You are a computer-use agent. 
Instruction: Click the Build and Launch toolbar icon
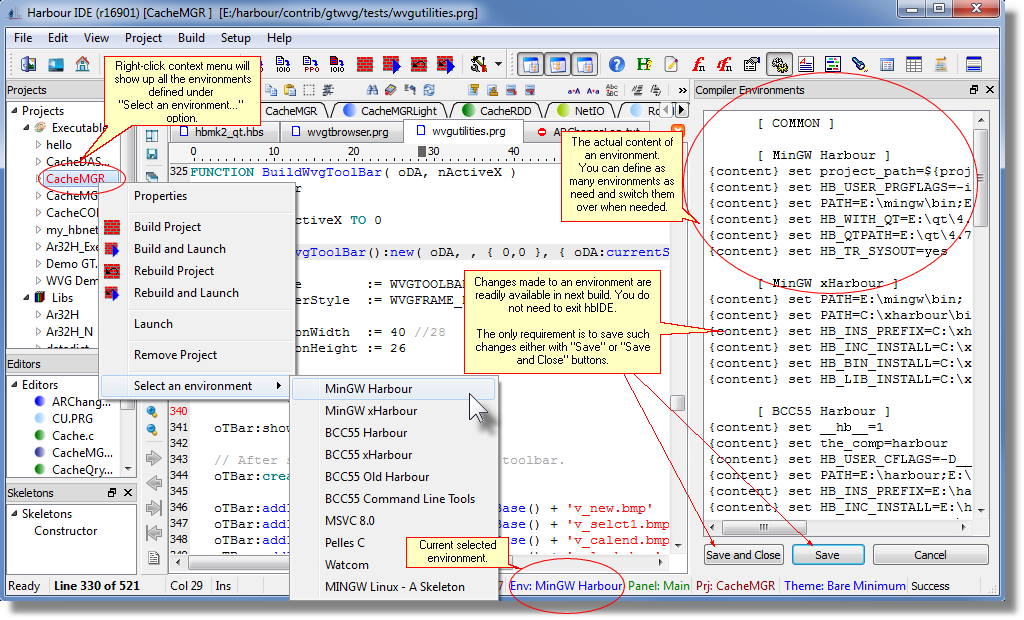click(393, 62)
